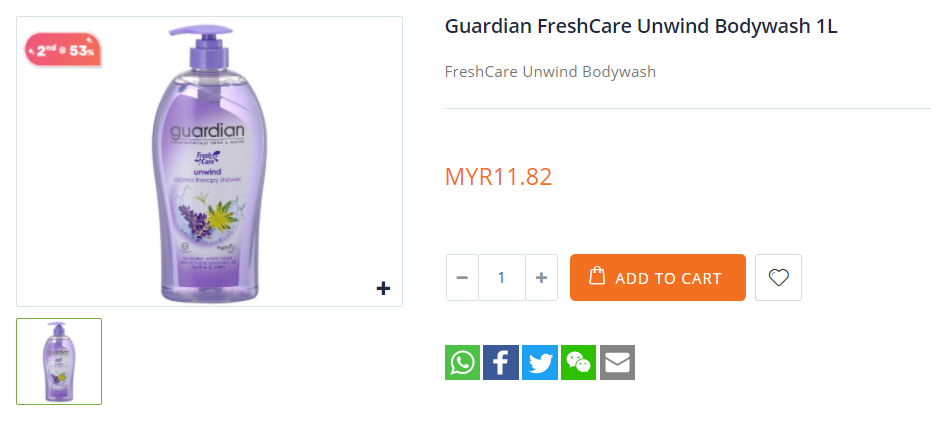Click the Twitter share icon

pos(540,362)
